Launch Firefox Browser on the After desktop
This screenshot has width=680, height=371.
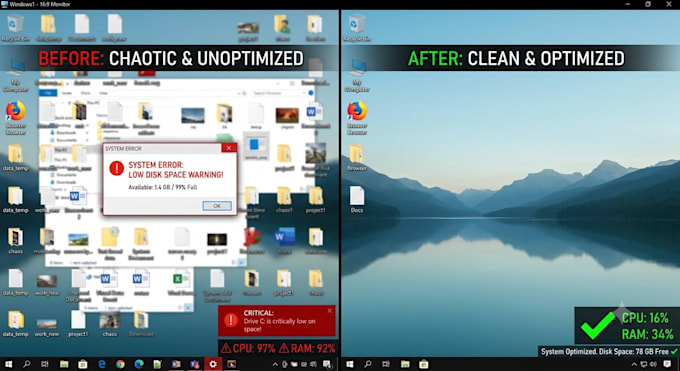(357, 118)
